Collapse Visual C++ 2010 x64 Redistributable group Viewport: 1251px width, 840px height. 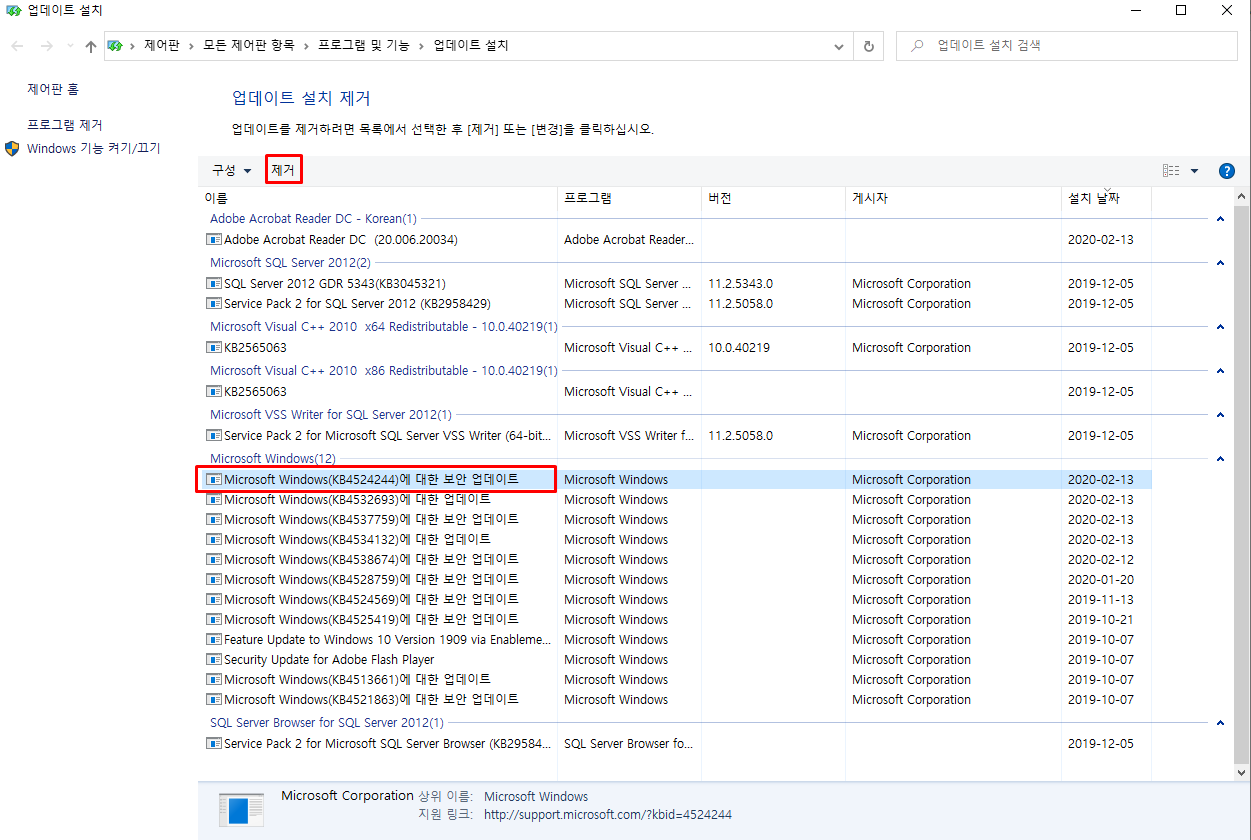(x=1220, y=327)
